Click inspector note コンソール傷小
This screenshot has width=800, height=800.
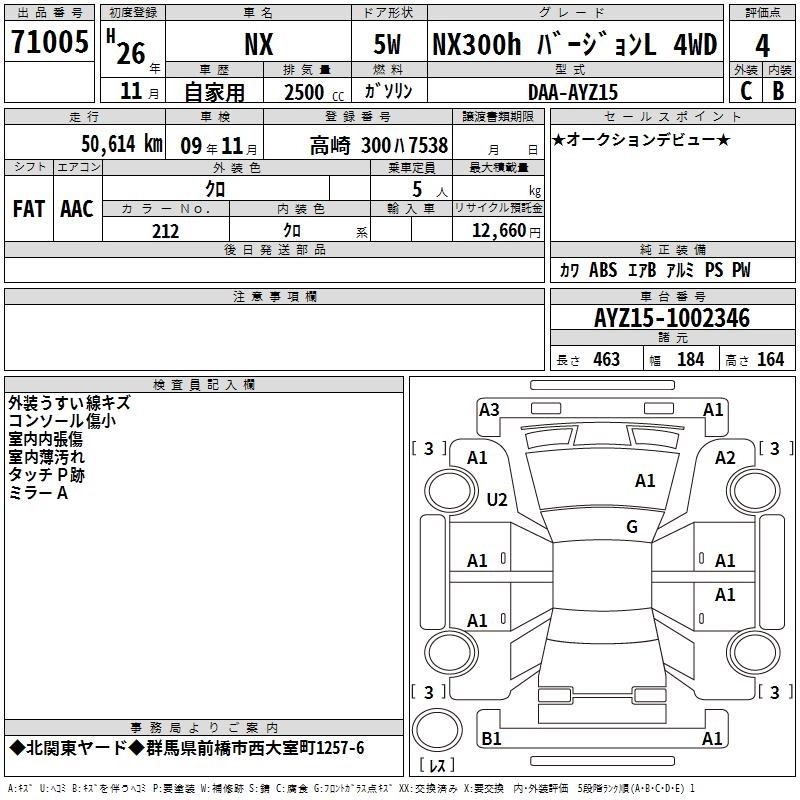pos(62,421)
